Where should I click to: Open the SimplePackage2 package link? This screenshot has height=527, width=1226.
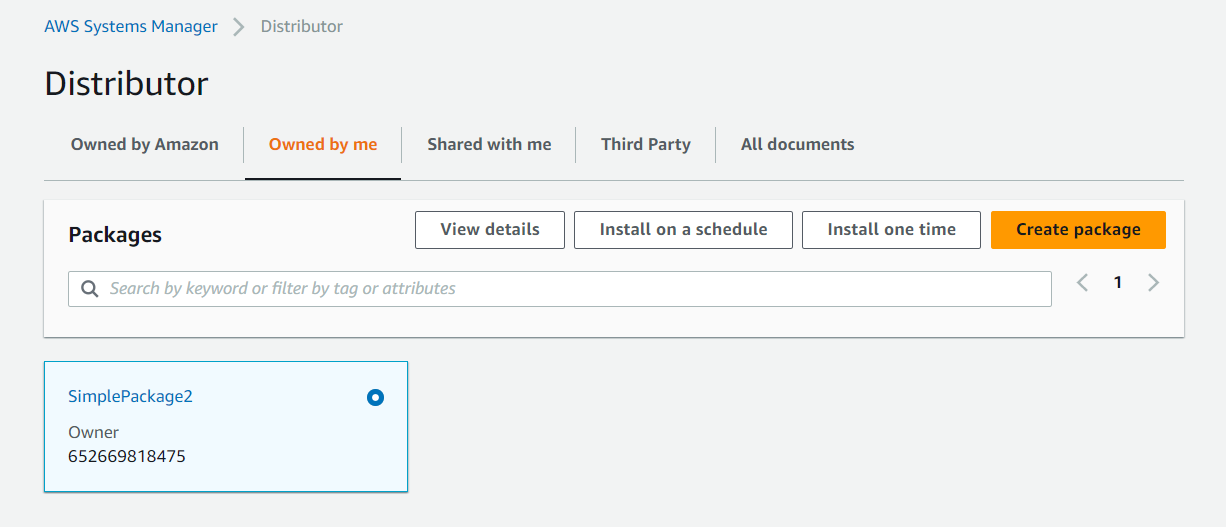pos(130,396)
